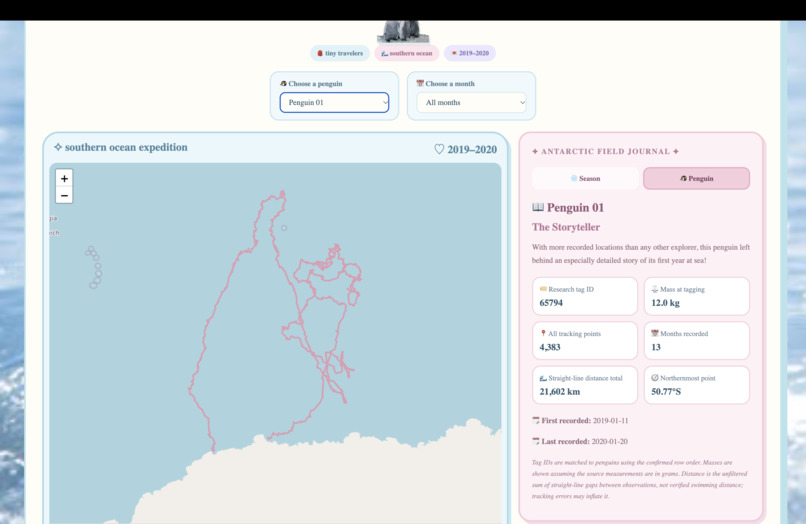
Task: Click the tiny travelers tag
Action: click(x=340, y=53)
